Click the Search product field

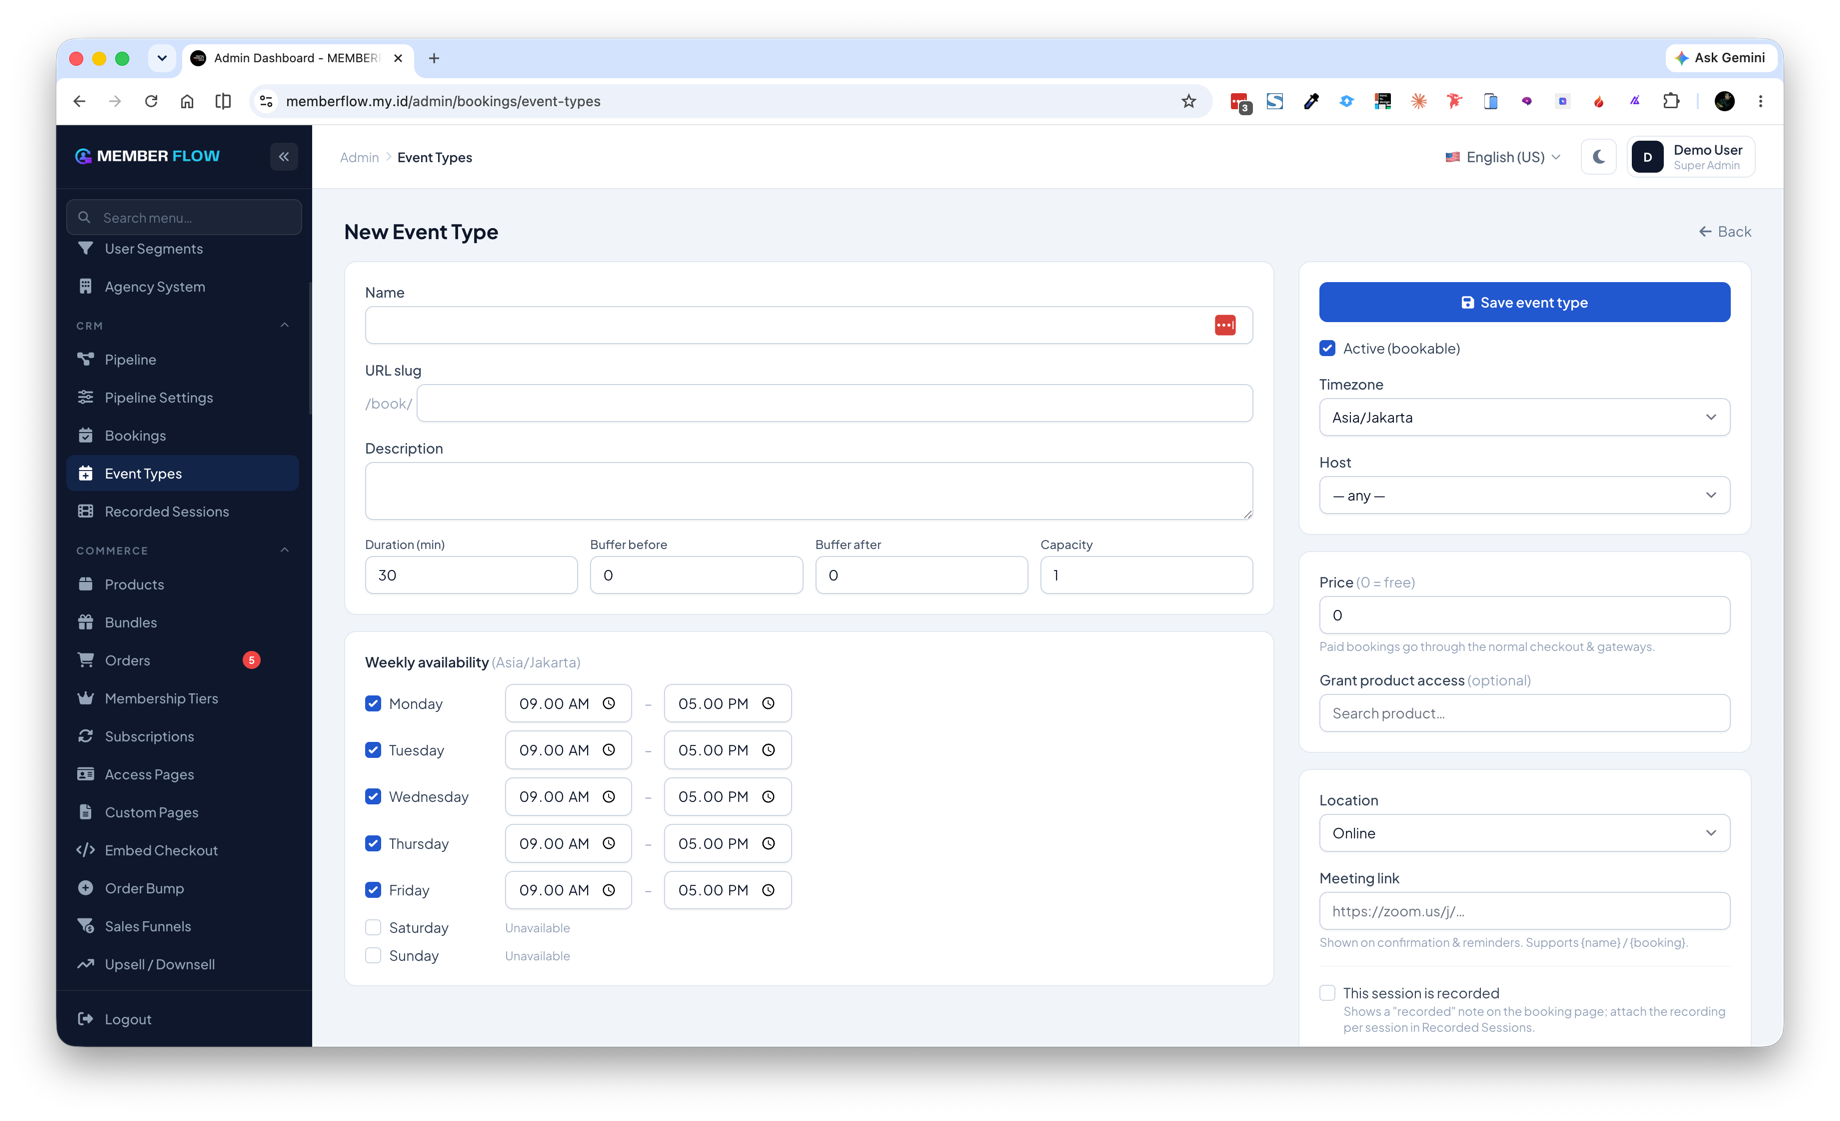(1524, 713)
